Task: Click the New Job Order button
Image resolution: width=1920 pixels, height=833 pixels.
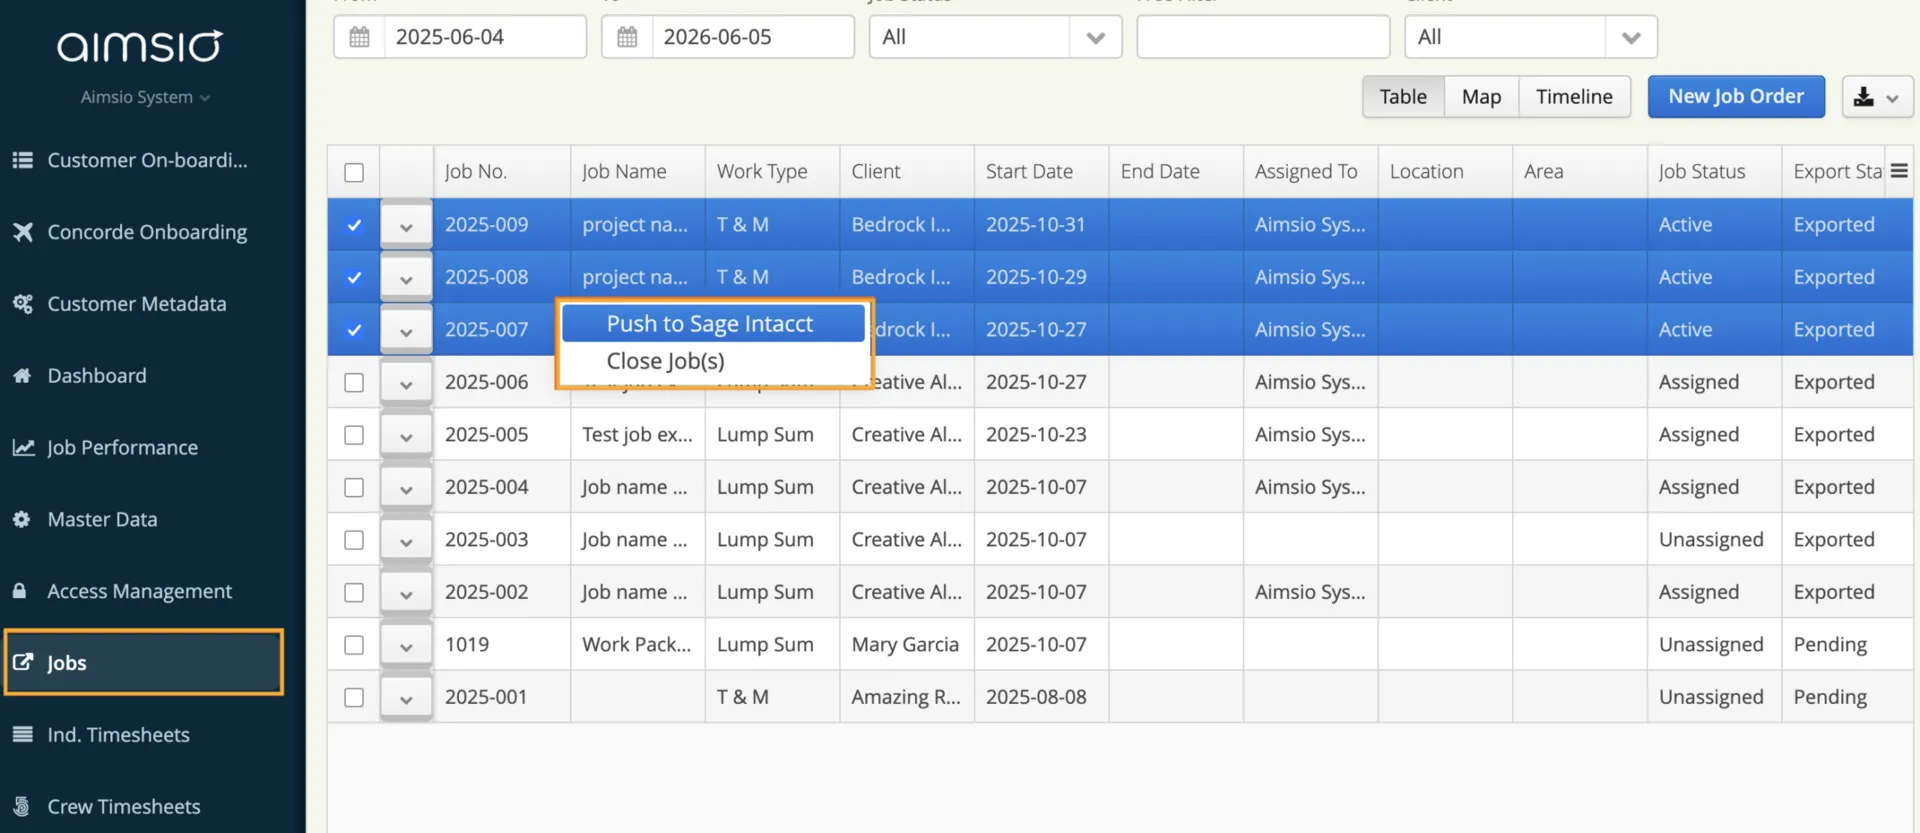Action: click(1736, 97)
